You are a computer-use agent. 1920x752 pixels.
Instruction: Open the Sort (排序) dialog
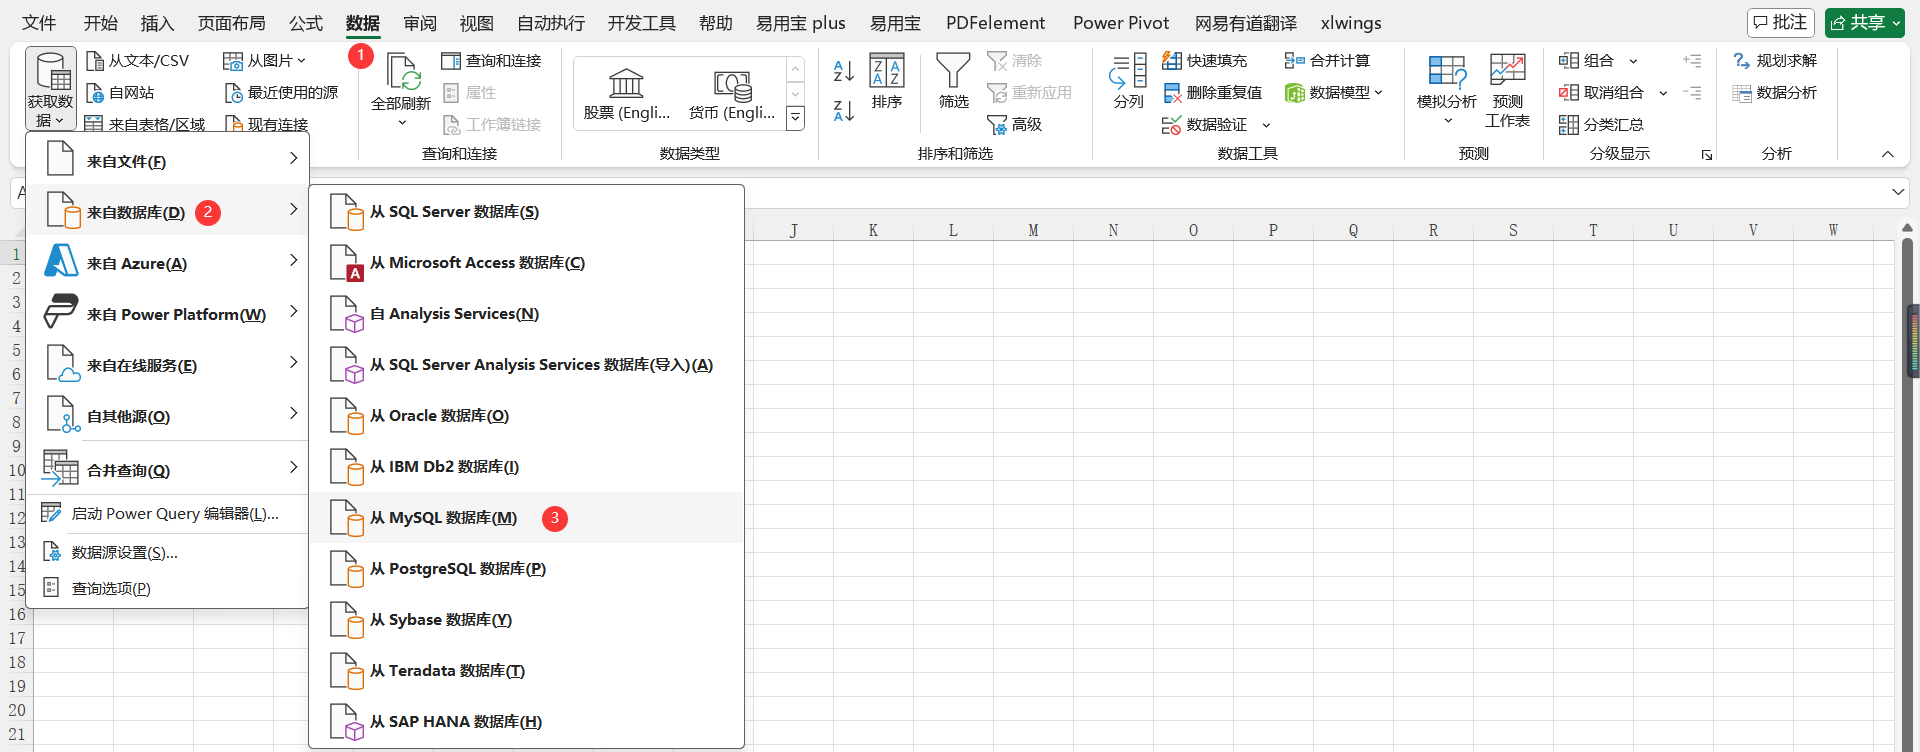(x=887, y=81)
